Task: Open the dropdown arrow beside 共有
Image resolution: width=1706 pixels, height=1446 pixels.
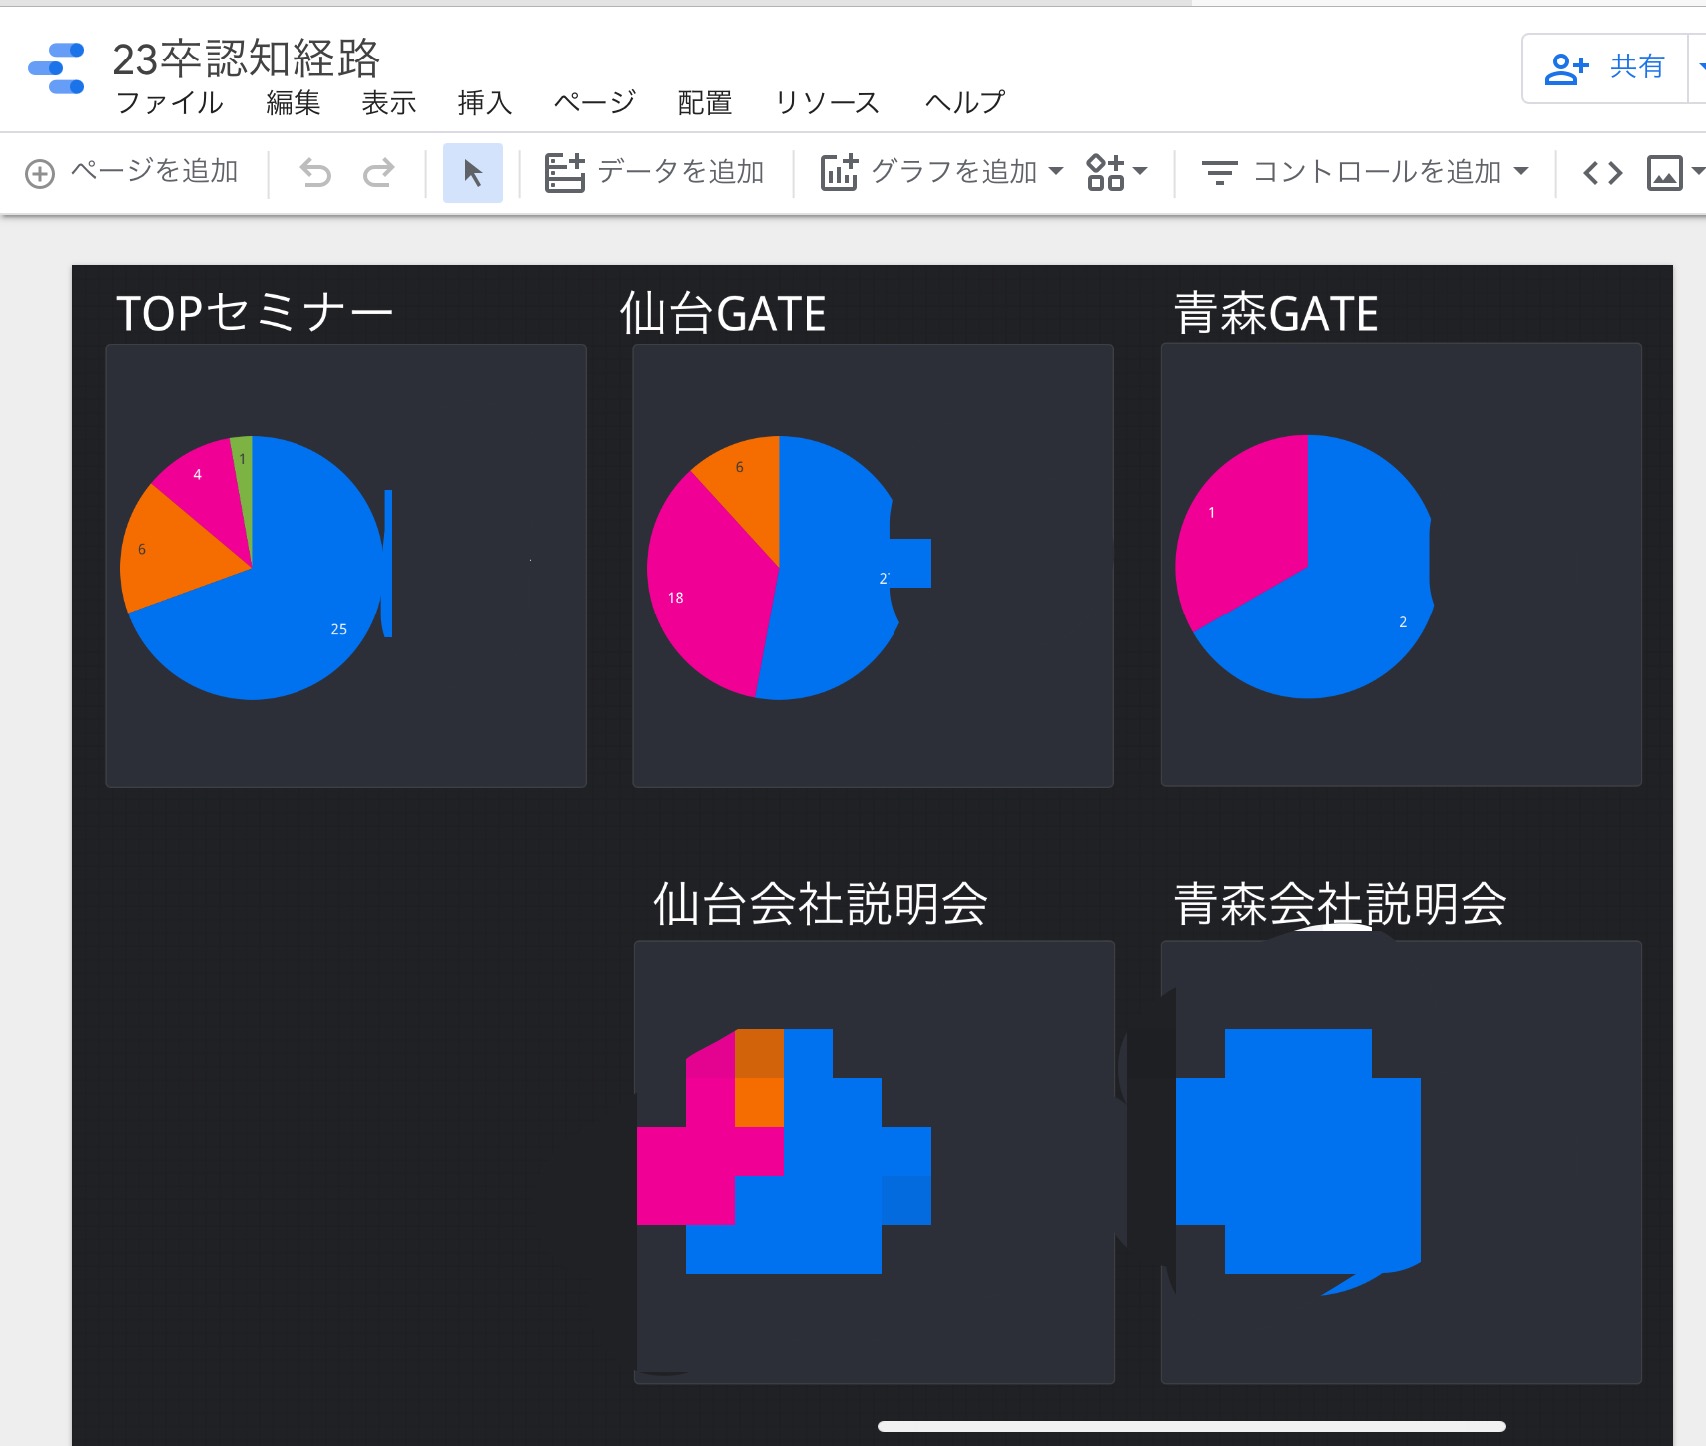Action: pos(1699,68)
